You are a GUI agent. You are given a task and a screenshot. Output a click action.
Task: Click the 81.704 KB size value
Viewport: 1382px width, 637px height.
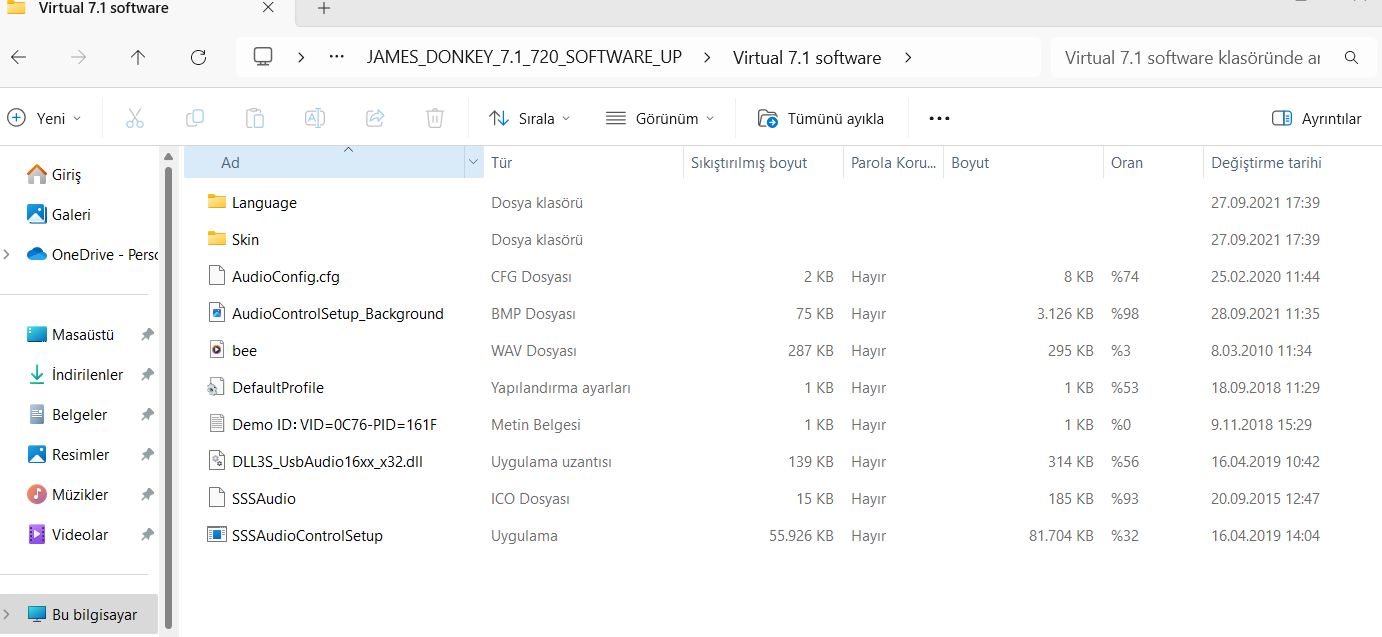(1061, 535)
